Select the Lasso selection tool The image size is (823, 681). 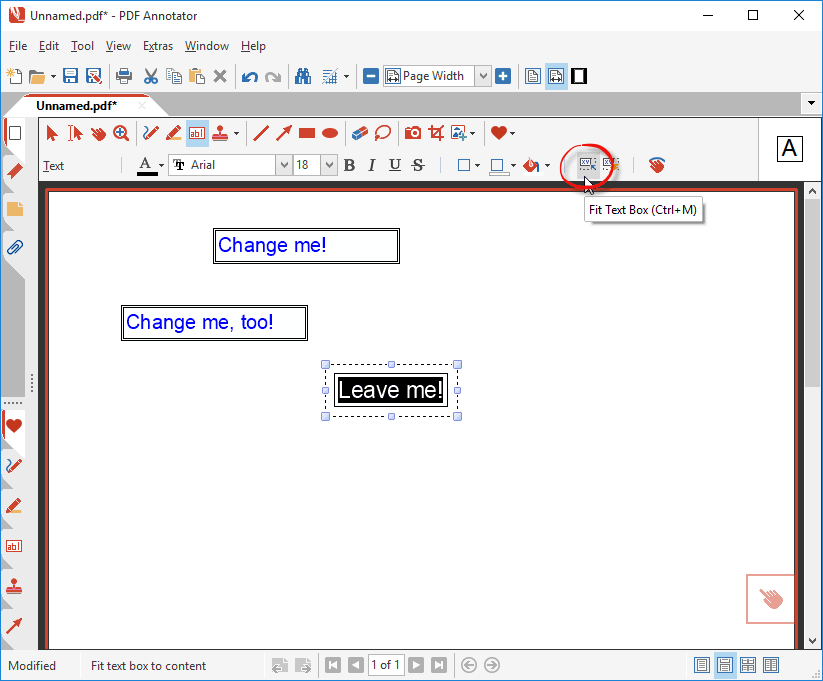(x=383, y=133)
